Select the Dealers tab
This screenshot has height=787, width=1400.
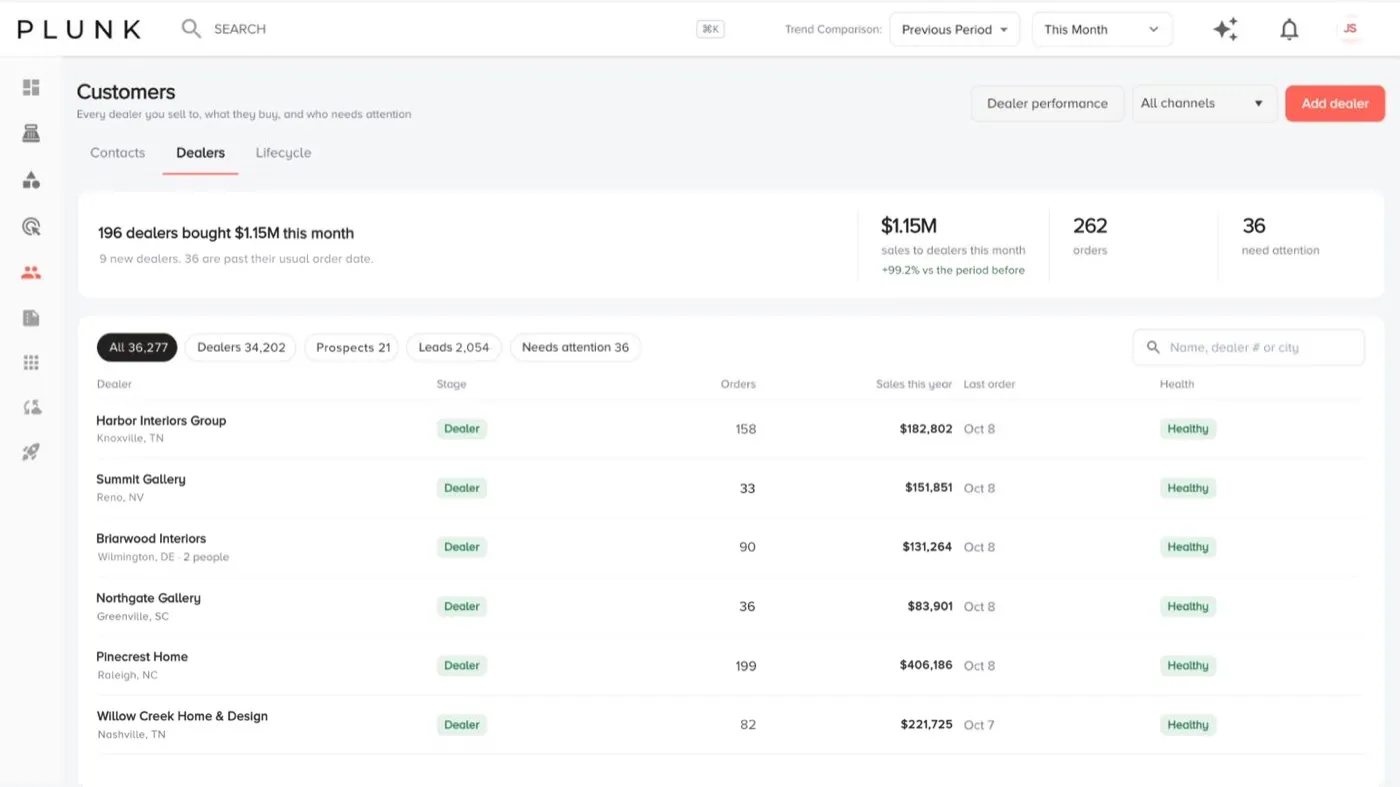[x=200, y=153]
